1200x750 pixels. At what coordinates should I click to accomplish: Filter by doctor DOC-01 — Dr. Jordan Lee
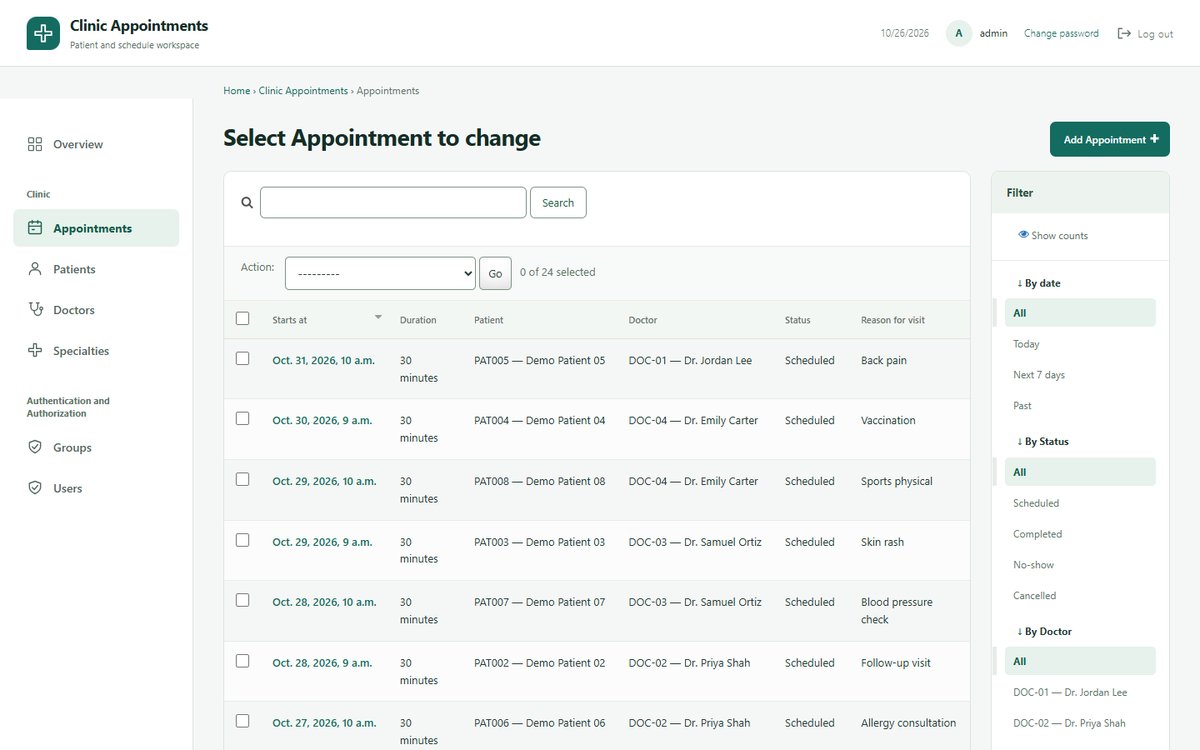[x=1070, y=692]
